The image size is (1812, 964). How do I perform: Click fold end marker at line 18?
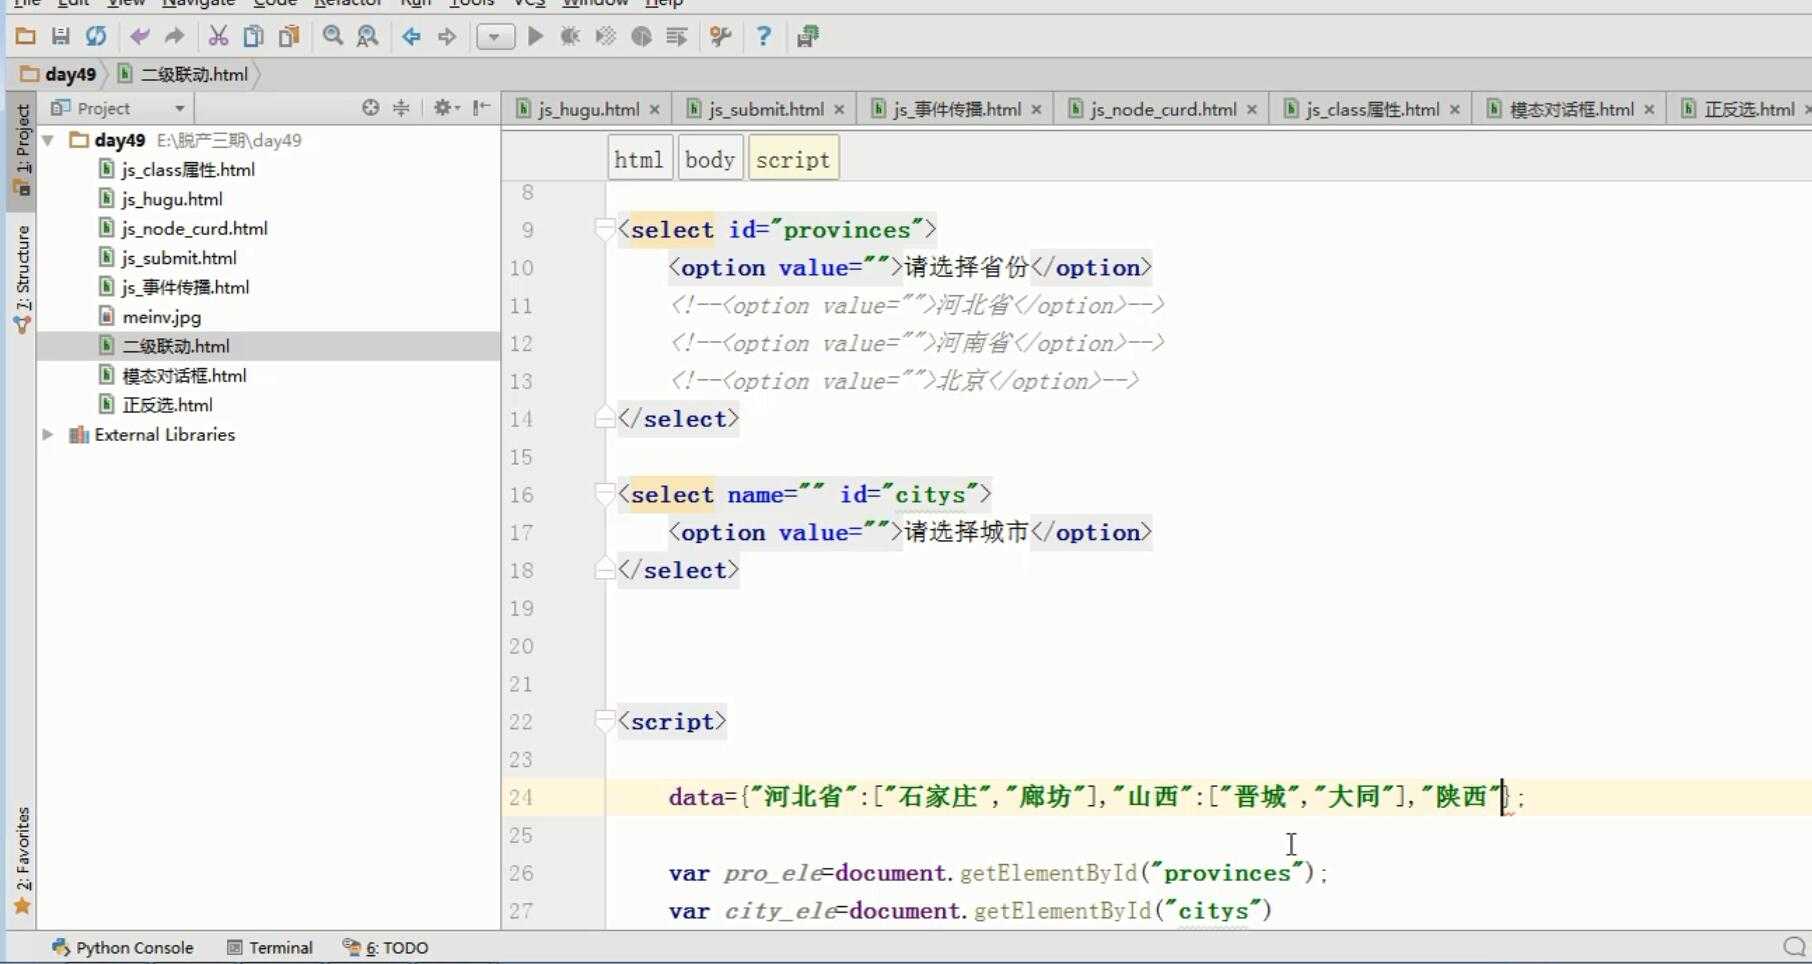pos(604,569)
